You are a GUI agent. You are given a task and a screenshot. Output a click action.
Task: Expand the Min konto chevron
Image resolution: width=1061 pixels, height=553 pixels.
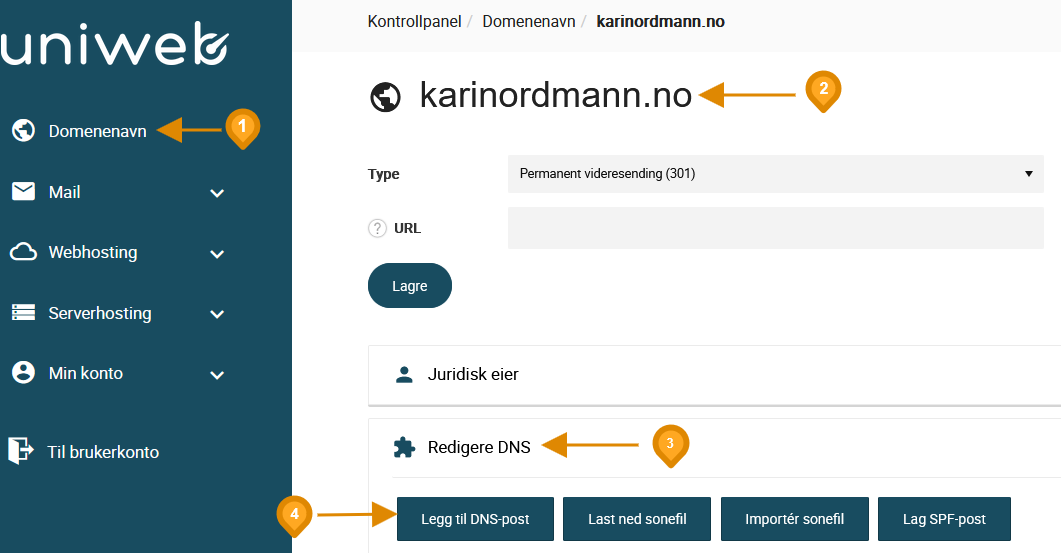(217, 374)
